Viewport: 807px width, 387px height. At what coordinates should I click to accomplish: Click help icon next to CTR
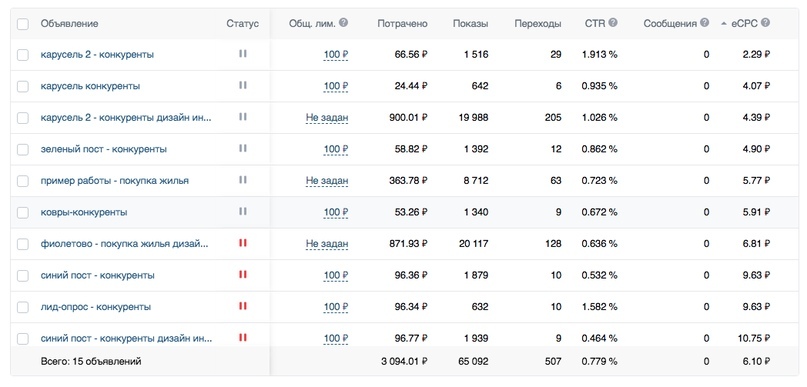613,23
